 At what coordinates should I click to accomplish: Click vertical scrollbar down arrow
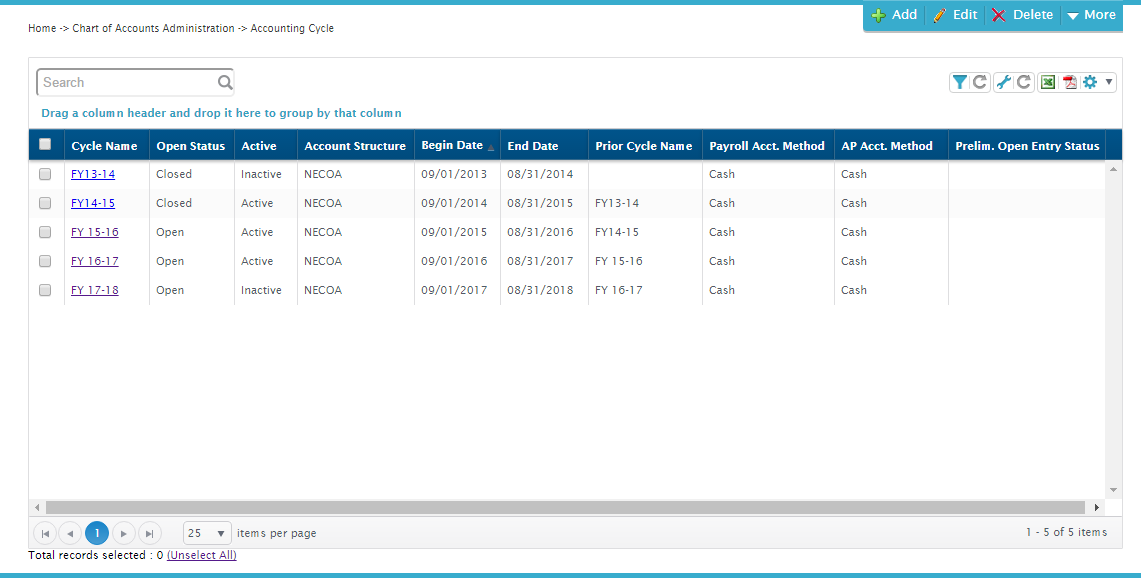click(x=1113, y=490)
